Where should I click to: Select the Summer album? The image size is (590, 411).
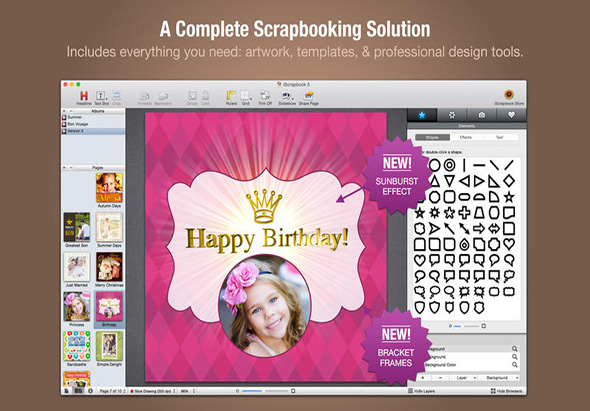[x=93, y=117]
